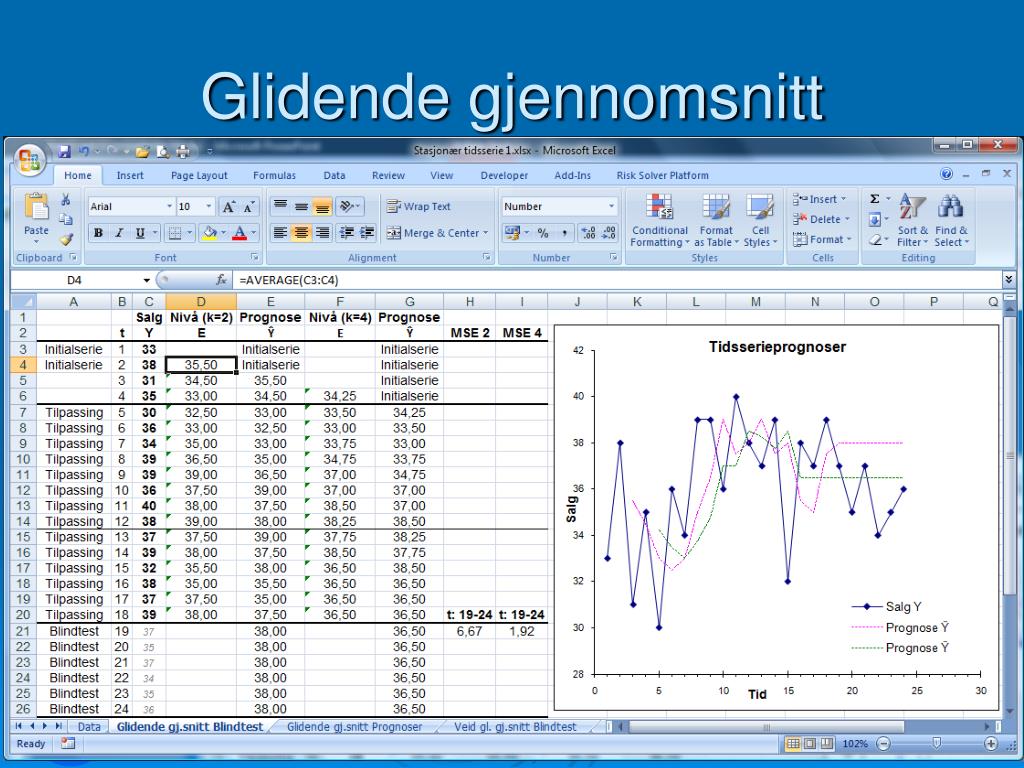Open the Find & Select binoculars
This screenshot has width=1024, height=768.
point(951,221)
